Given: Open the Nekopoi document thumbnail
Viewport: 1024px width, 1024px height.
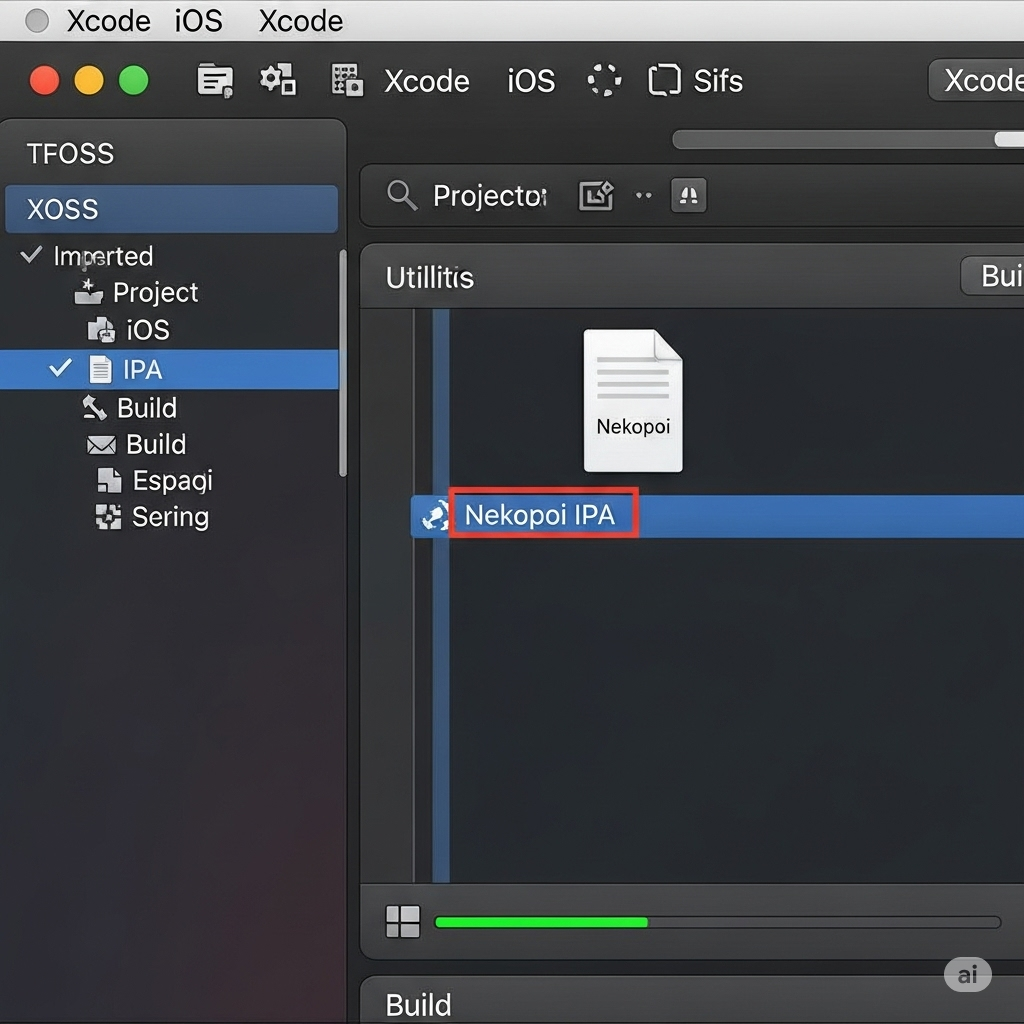Looking at the screenshot, I should click(x=633, y=400).
